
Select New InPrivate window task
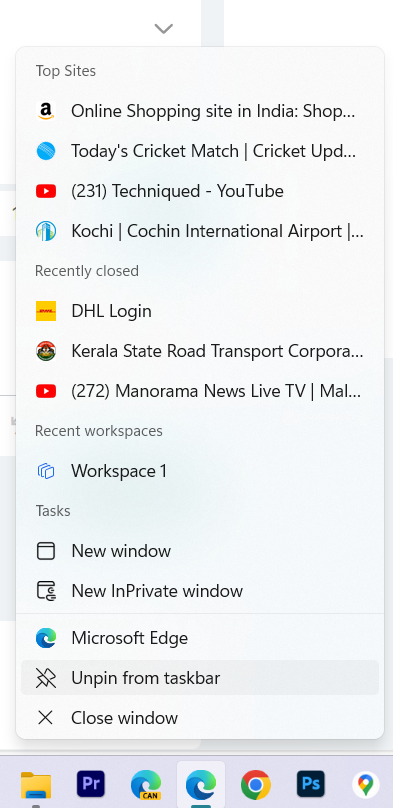coord(200,591)
